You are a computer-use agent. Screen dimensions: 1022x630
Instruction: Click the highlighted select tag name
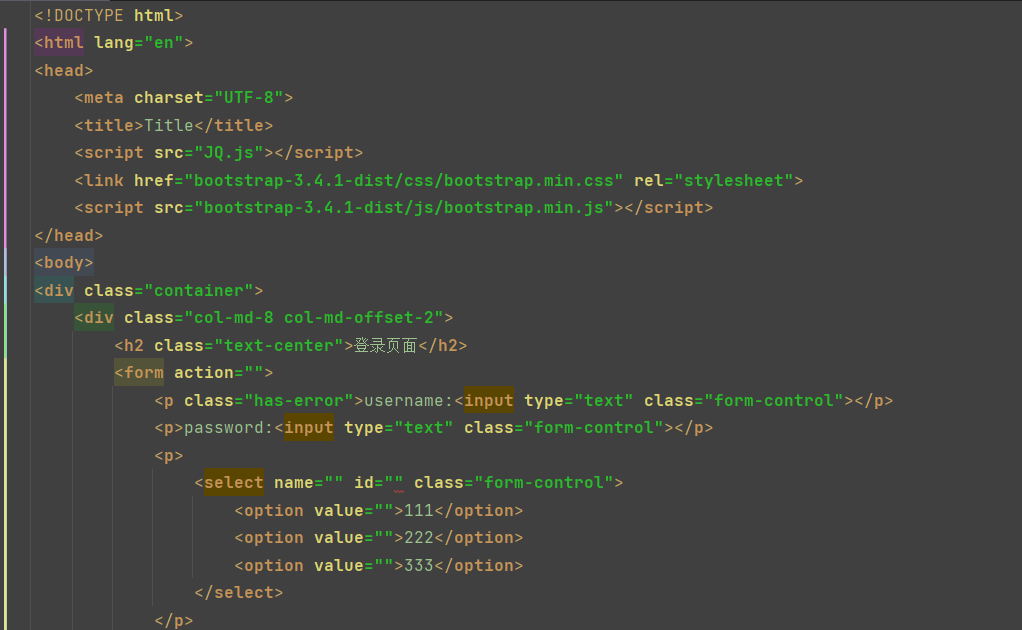pyautogui.click(x=233, y=483)
